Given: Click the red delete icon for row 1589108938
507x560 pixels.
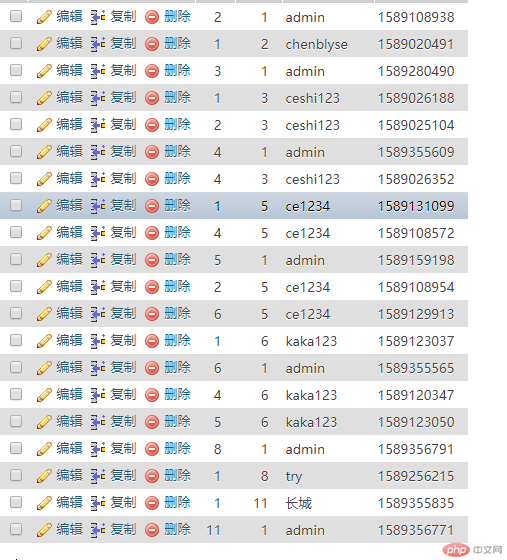Looking at the screenshot, I should (152, 17).
